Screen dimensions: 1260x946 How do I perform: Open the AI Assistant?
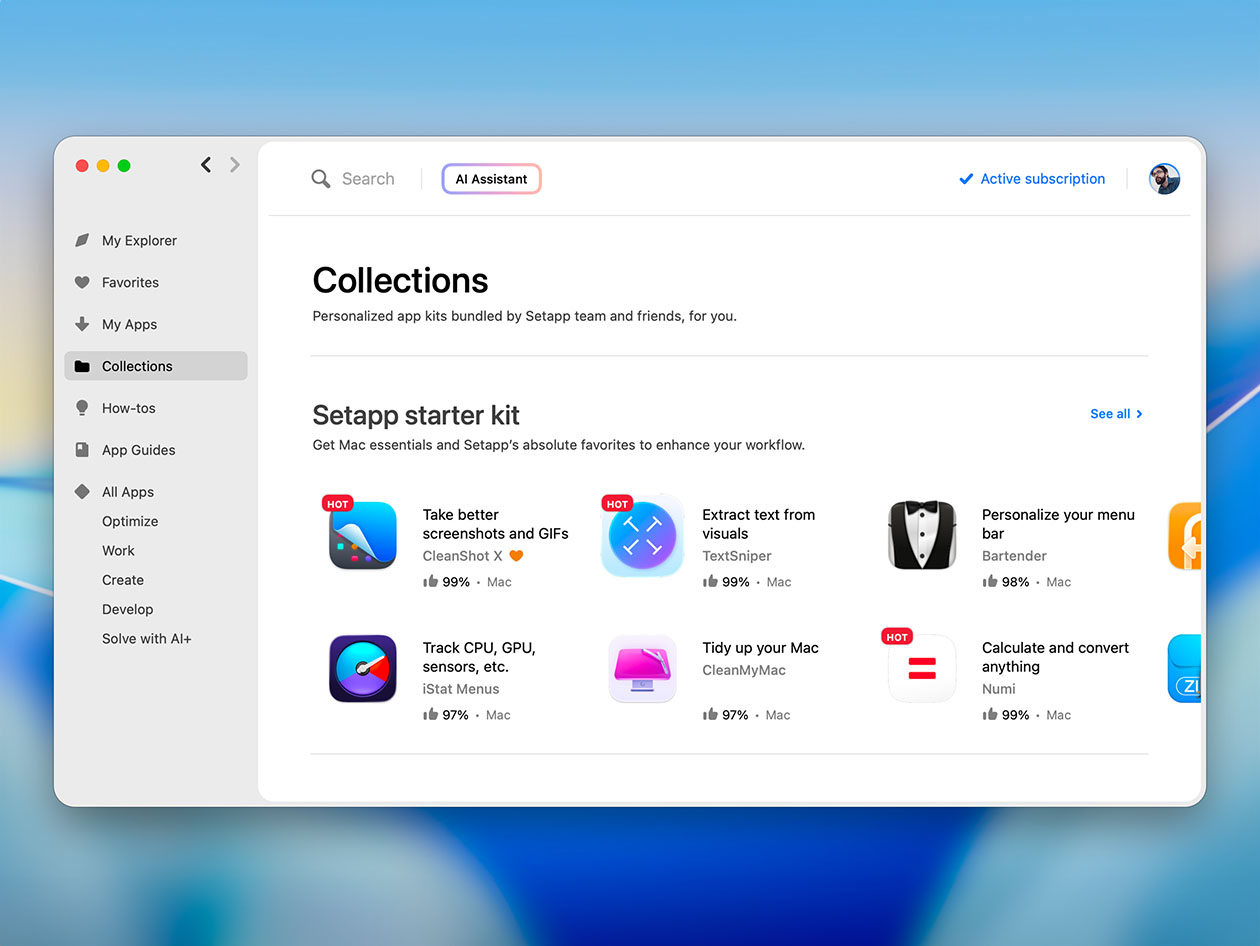pyautogui.click(x=491, y=178)
